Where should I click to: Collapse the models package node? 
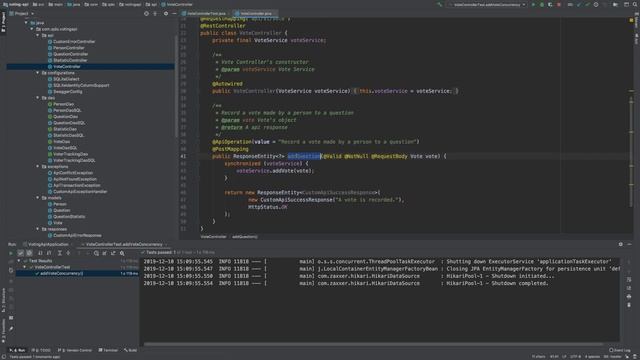pos(38,198)
